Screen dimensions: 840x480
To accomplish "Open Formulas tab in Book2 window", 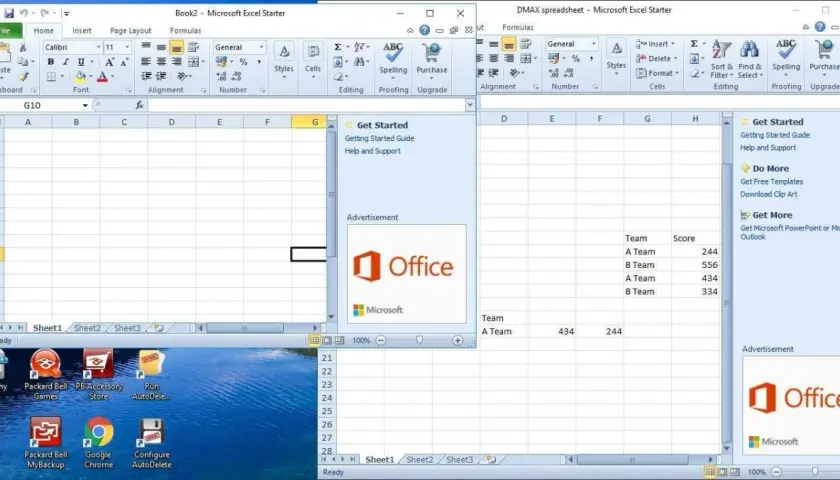I will click(185, 31).
